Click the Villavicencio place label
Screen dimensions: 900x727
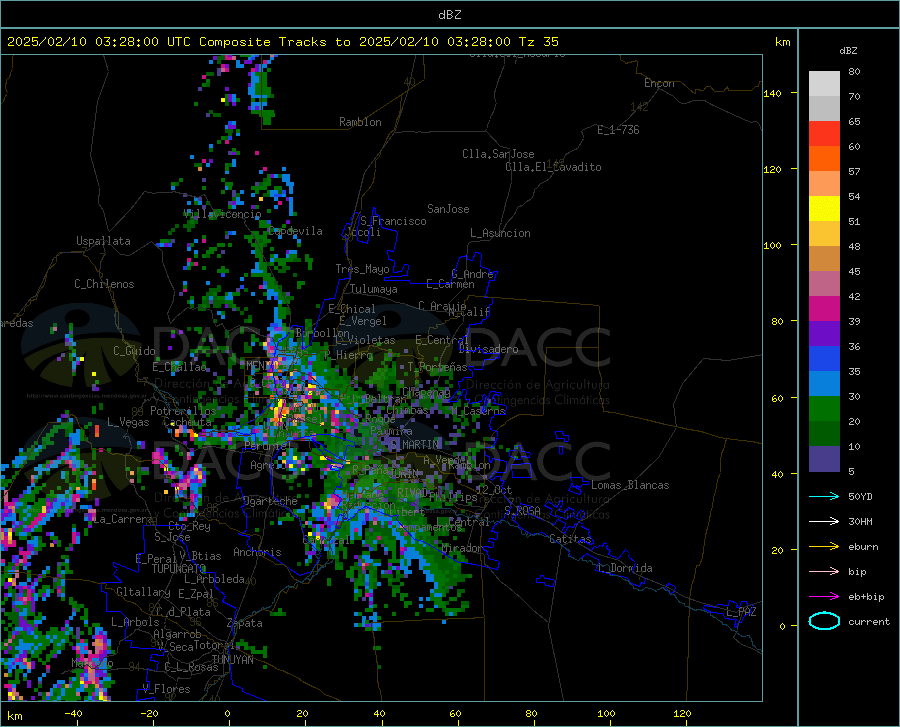tap(222, 214)
